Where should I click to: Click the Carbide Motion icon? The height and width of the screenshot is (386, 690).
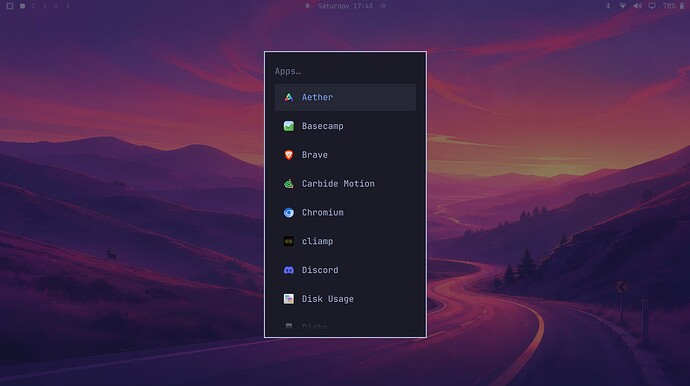pos(289,184)
